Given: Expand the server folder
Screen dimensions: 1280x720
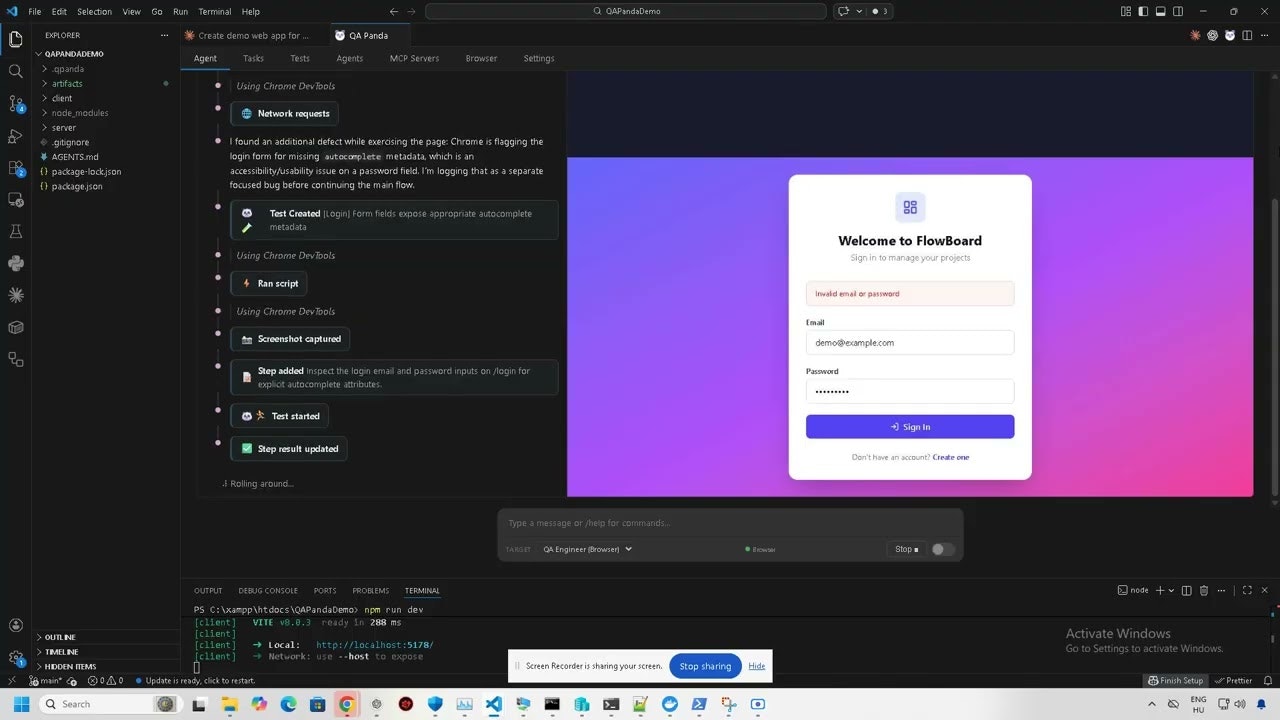Looking at the screenshot, I should click(63, 128).
